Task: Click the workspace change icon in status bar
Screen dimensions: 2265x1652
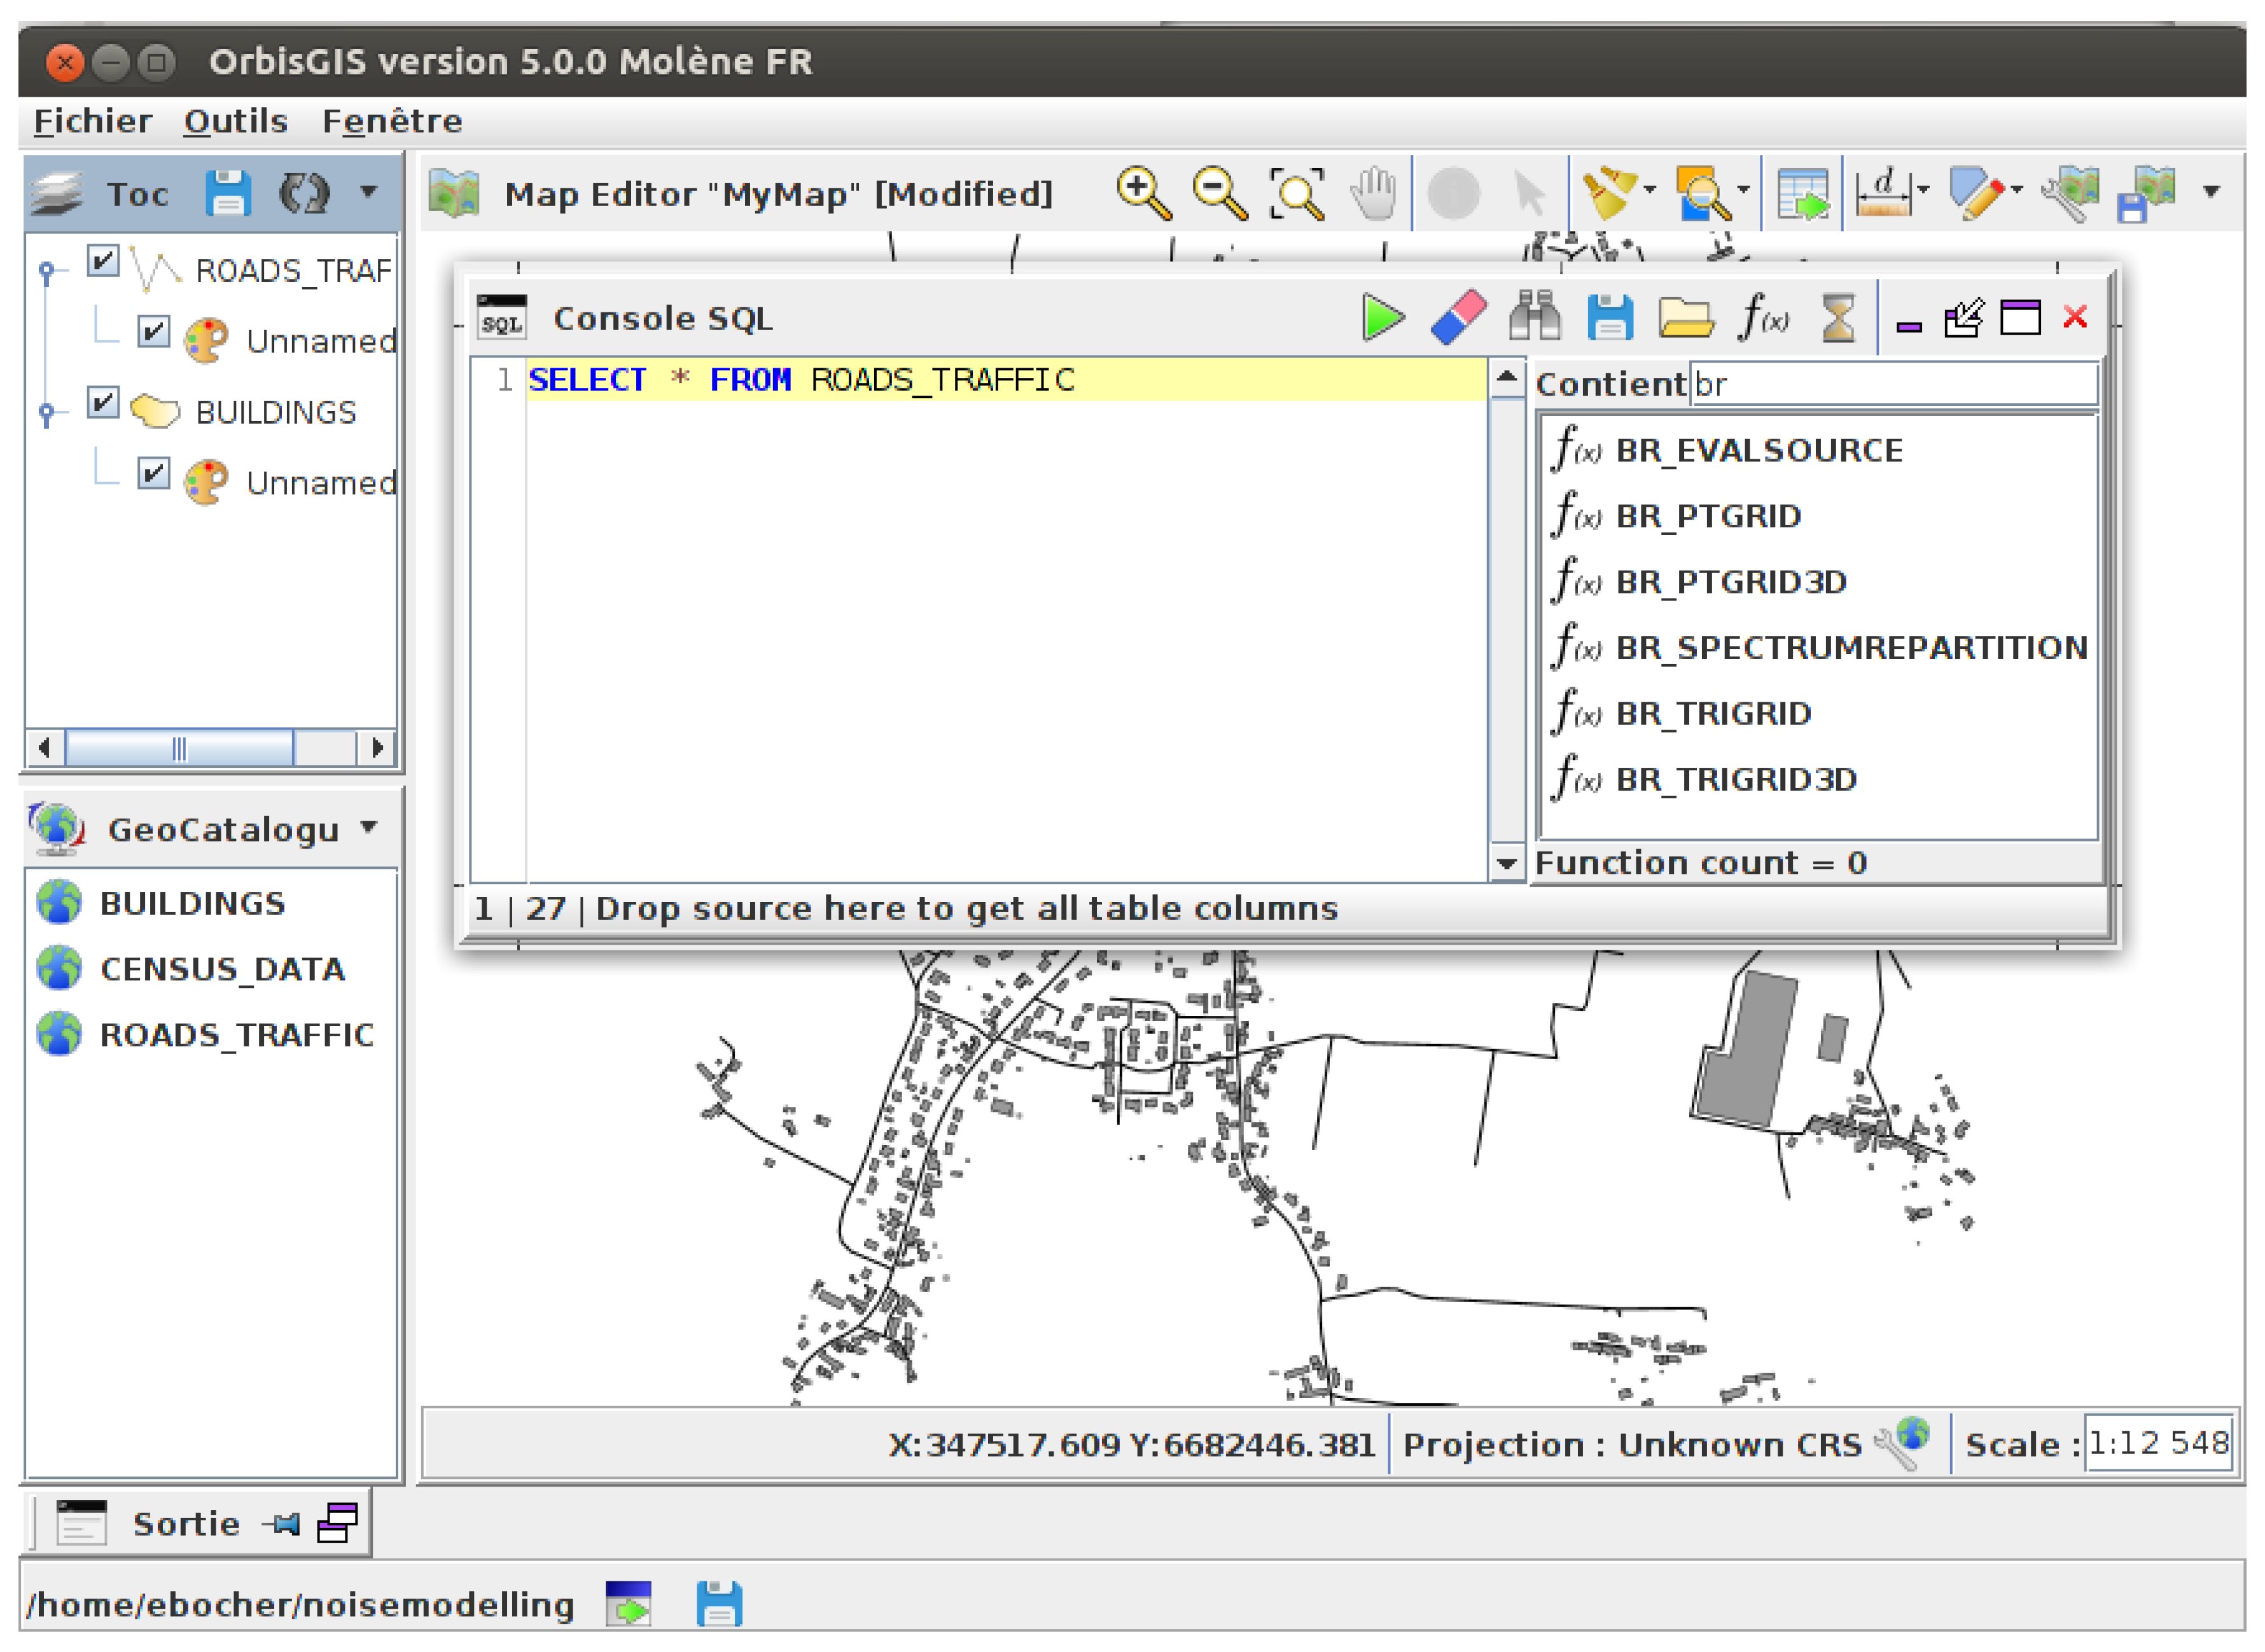Action: [x=629, y=1604]
